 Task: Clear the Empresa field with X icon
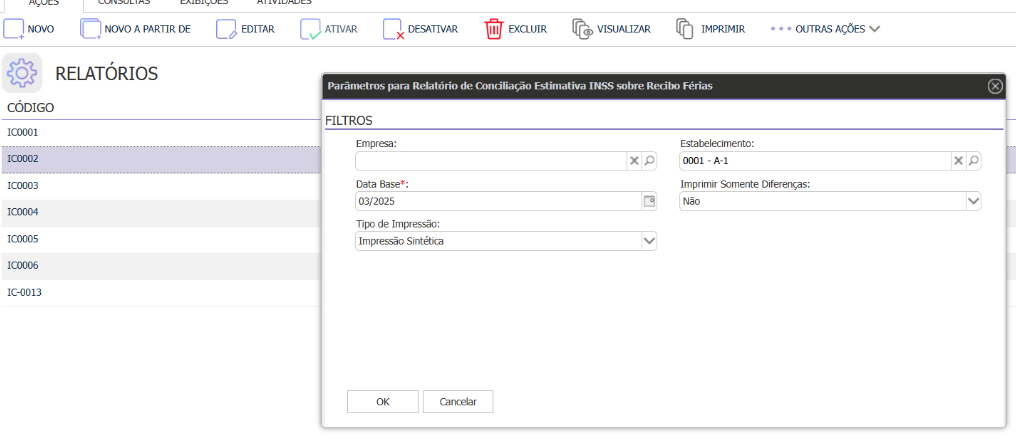pyautogui.click(x=633, y=160)
